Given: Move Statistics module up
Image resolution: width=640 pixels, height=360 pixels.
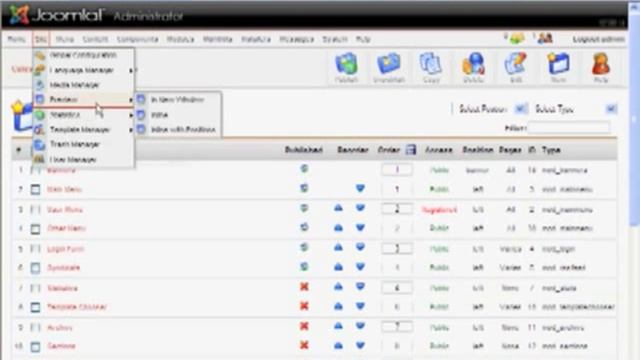Looking at the screenshot, I should [x=338, y=287].
